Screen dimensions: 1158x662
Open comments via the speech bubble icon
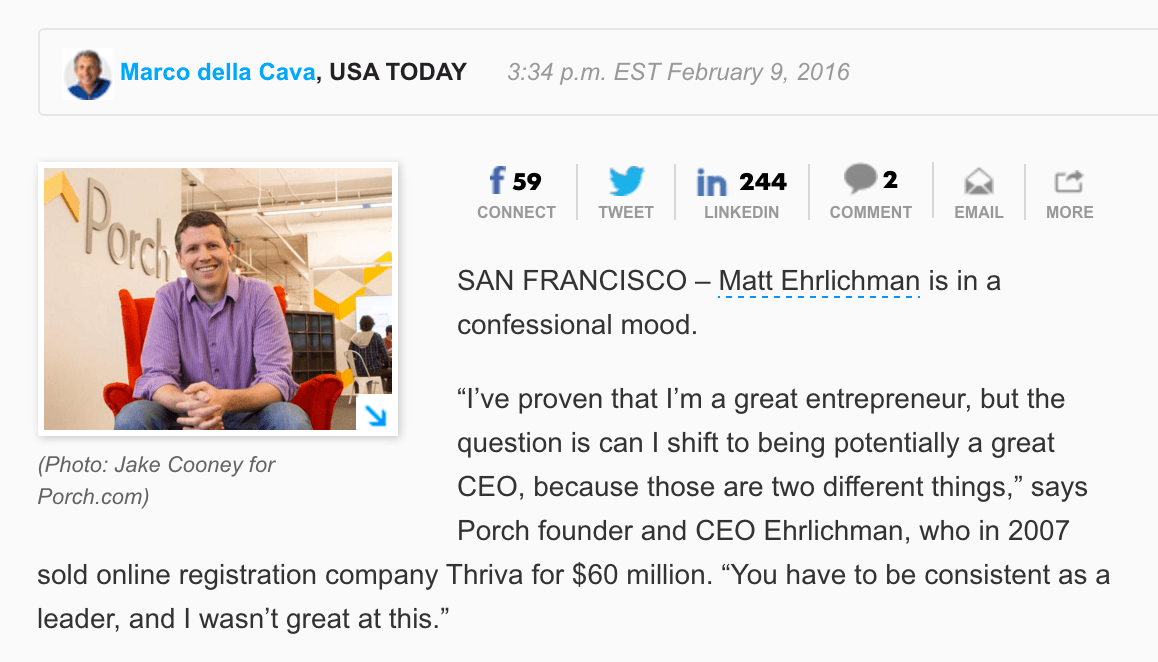[x=860, y=179]
